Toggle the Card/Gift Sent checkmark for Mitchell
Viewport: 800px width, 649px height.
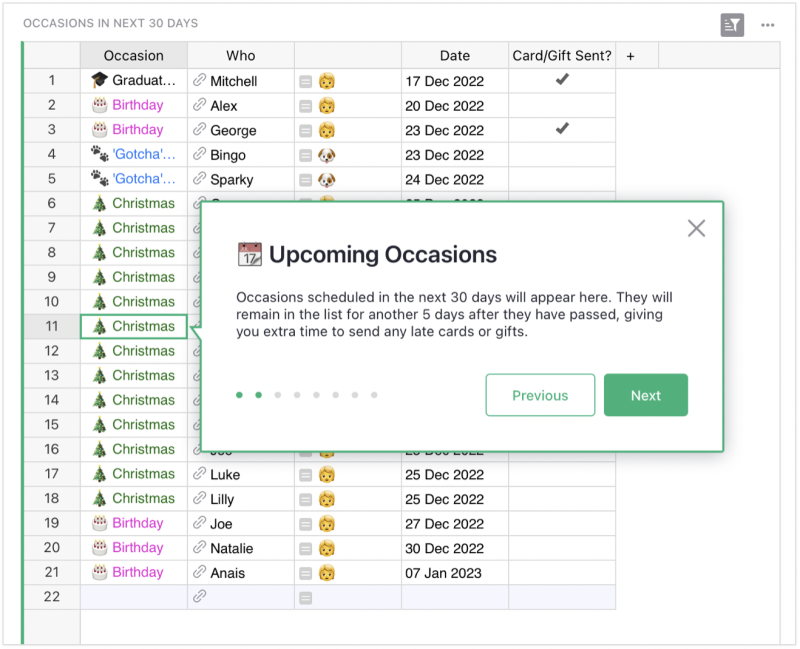pos(562,80)
